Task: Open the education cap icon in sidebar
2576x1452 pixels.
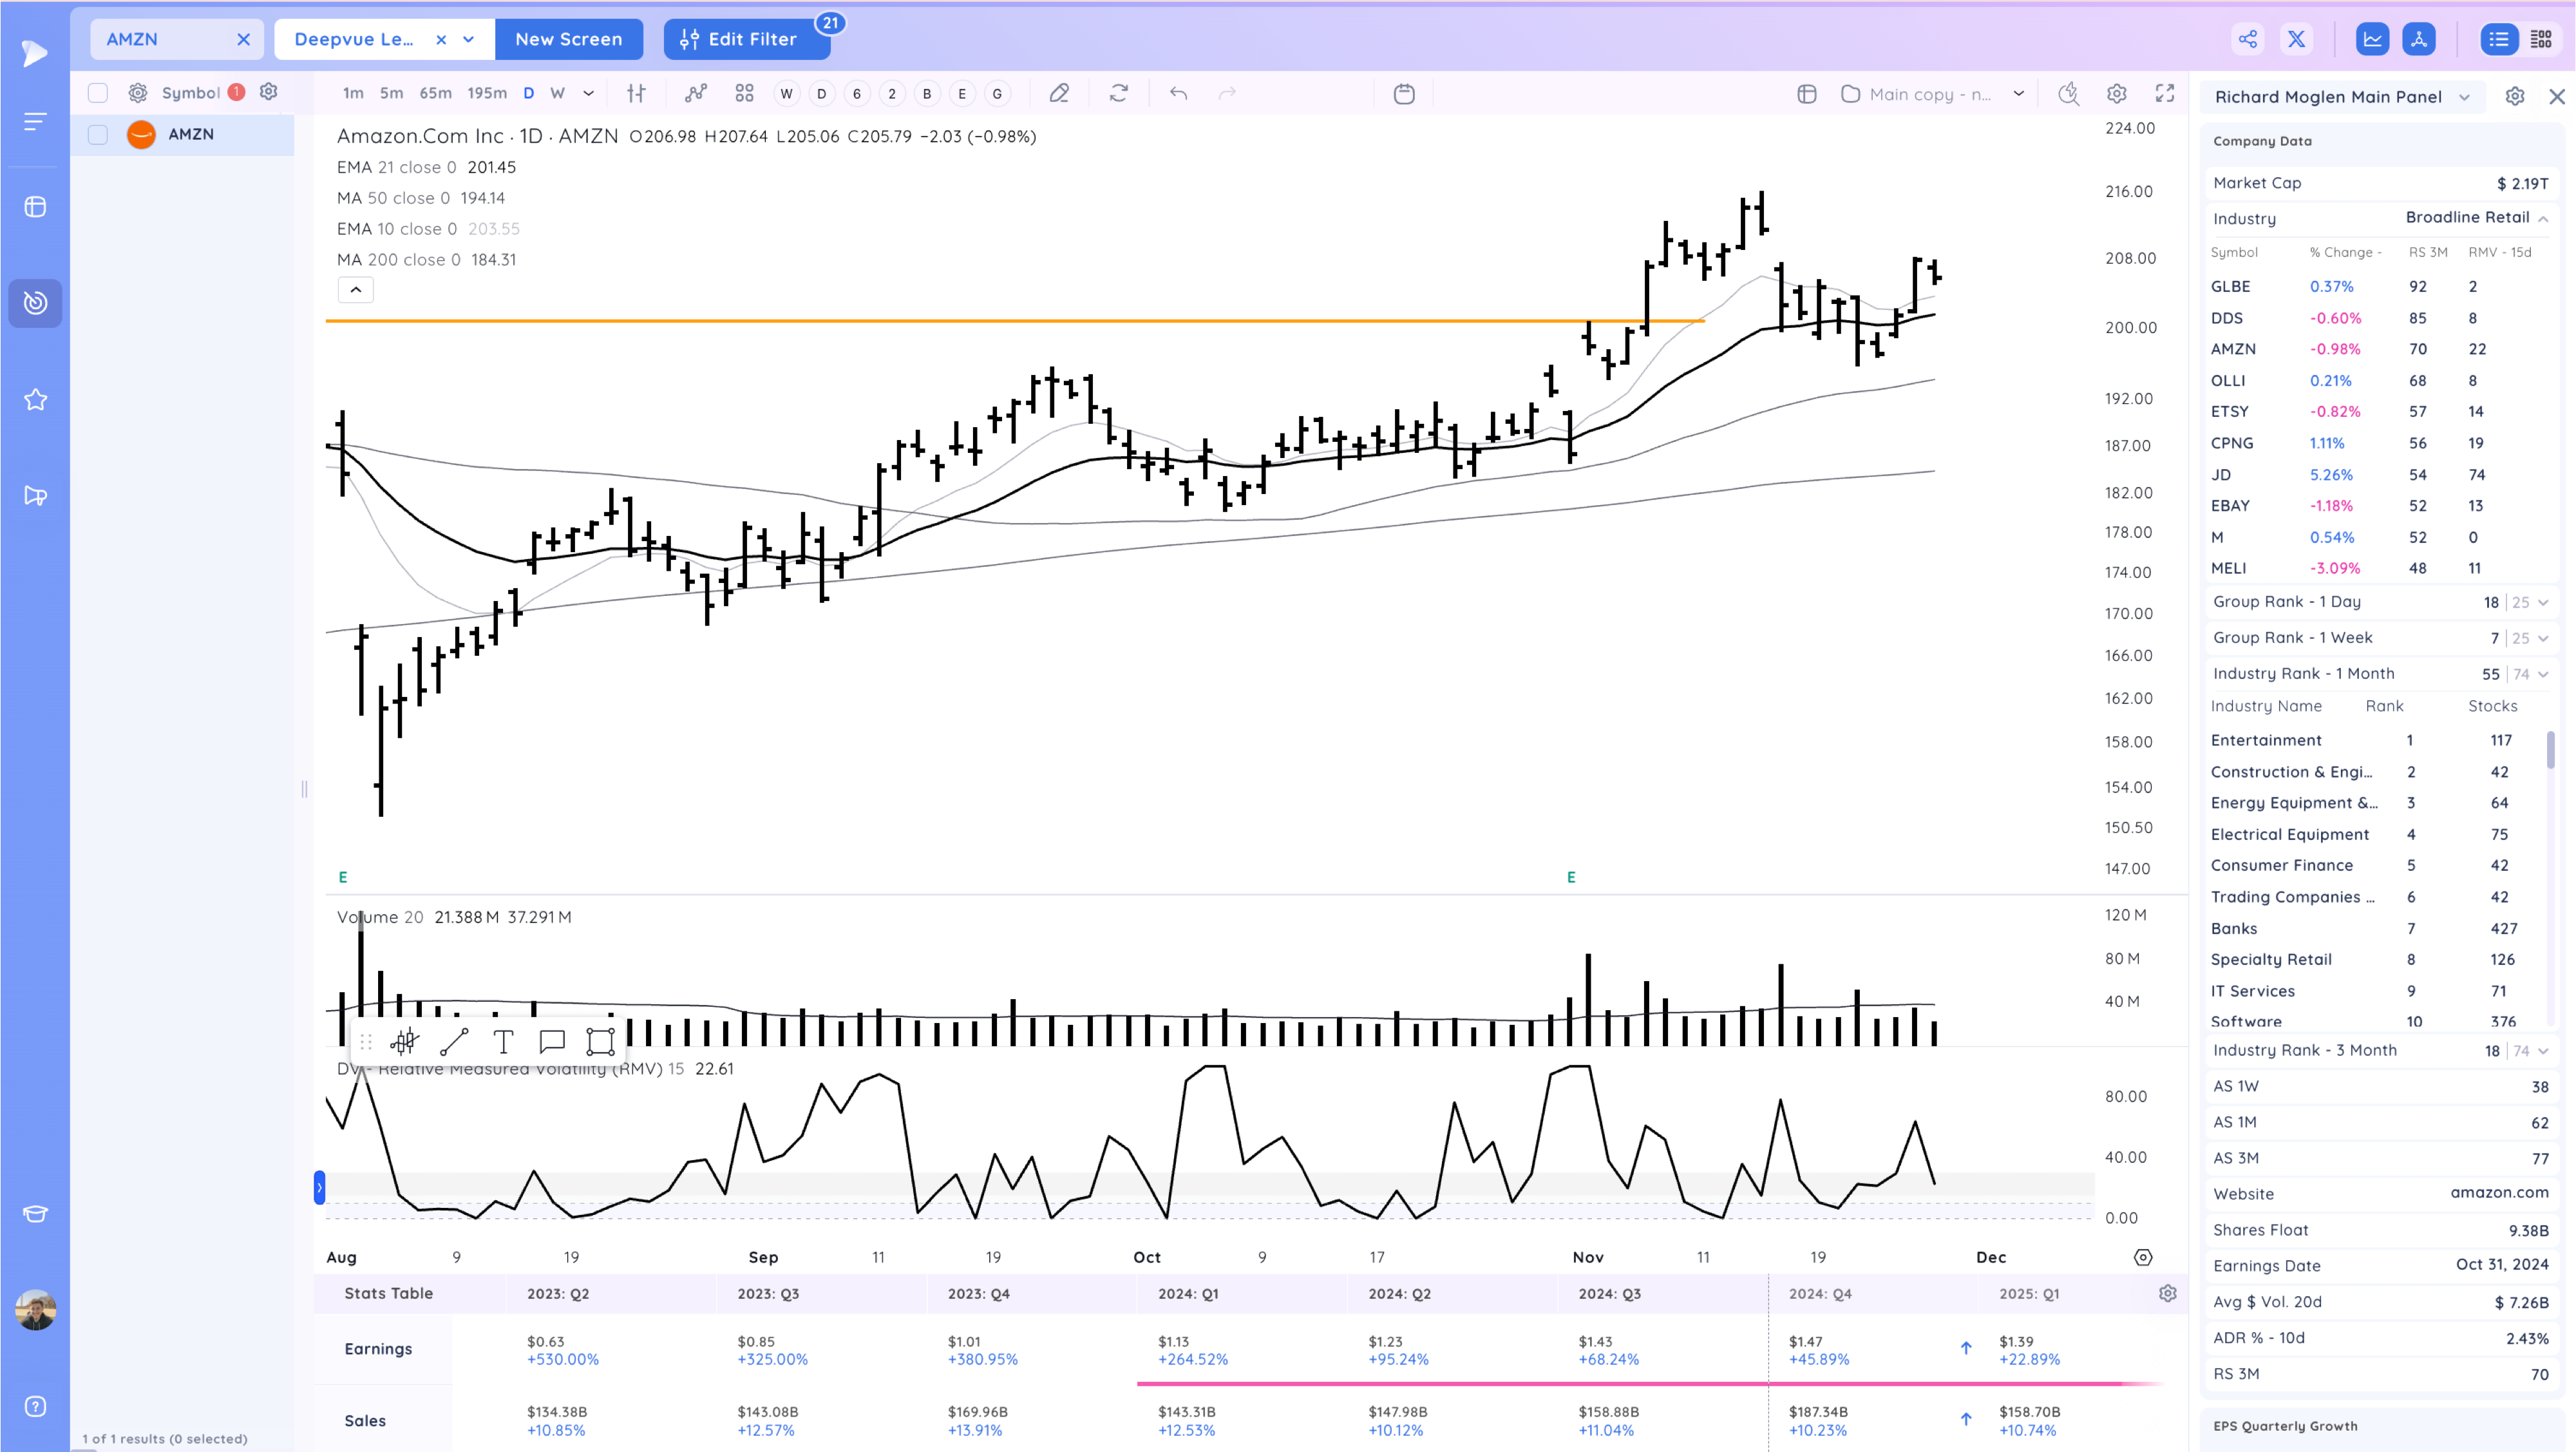Action: [x=35, y=1213]
